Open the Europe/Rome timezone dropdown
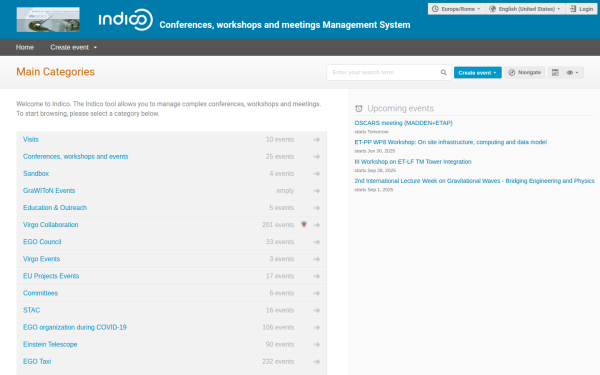 (456, 9)
